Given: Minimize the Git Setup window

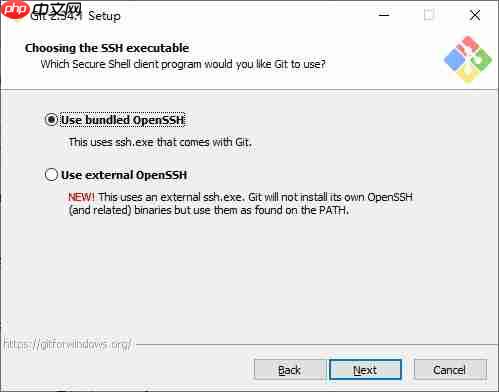Looking at the screenshot, I should [384, 15].
